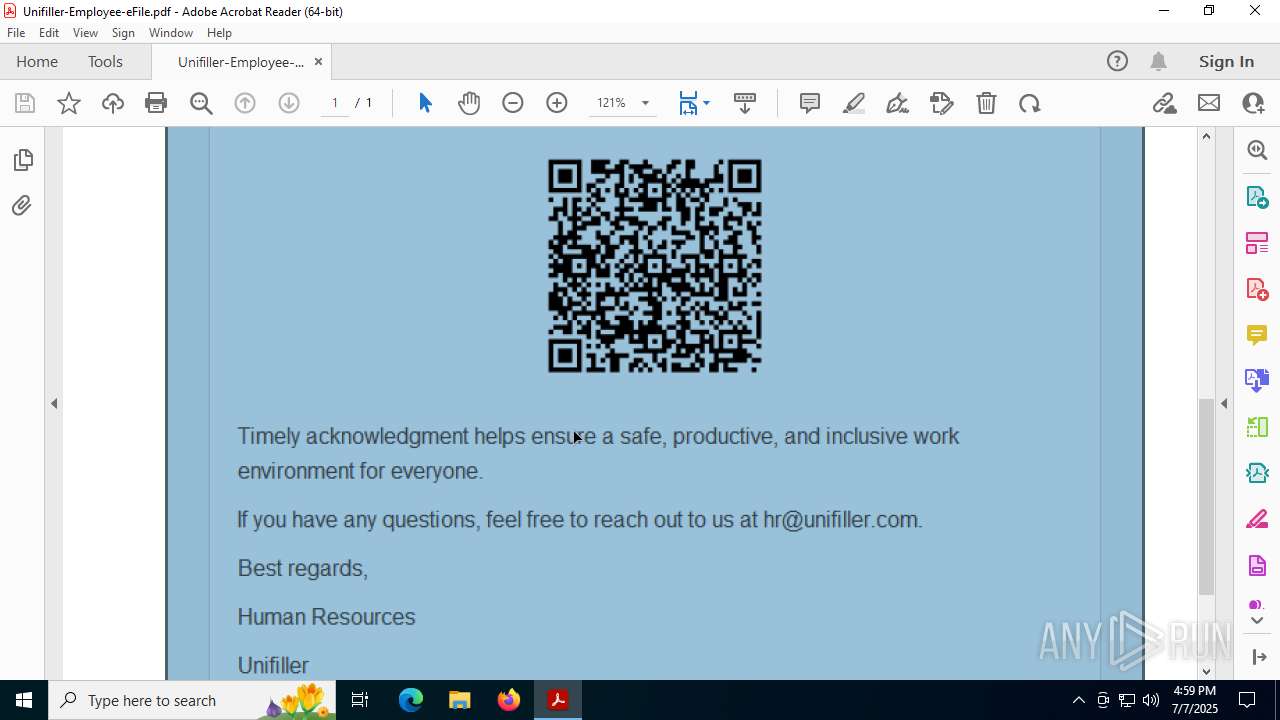Expand right pane with bottom arrow icon

tap(1259, 657)
